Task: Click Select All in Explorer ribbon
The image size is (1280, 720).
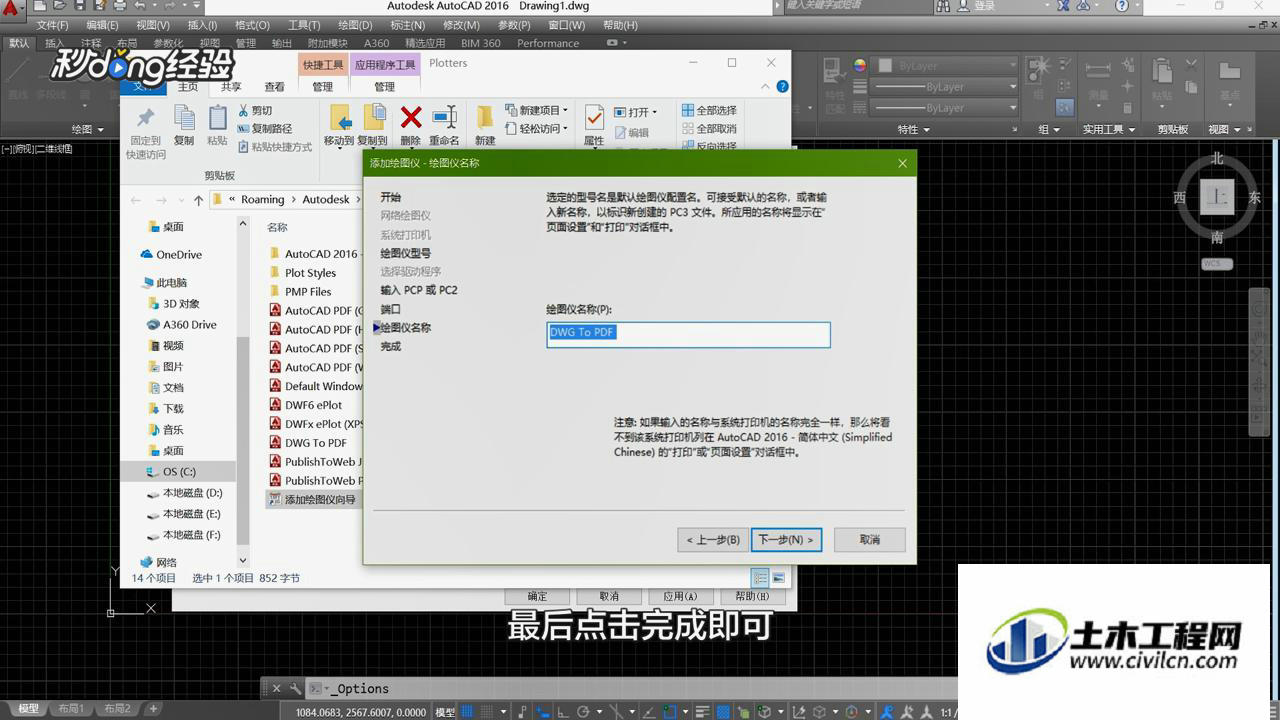Action: pyautogui.click(x=709, y=110)
